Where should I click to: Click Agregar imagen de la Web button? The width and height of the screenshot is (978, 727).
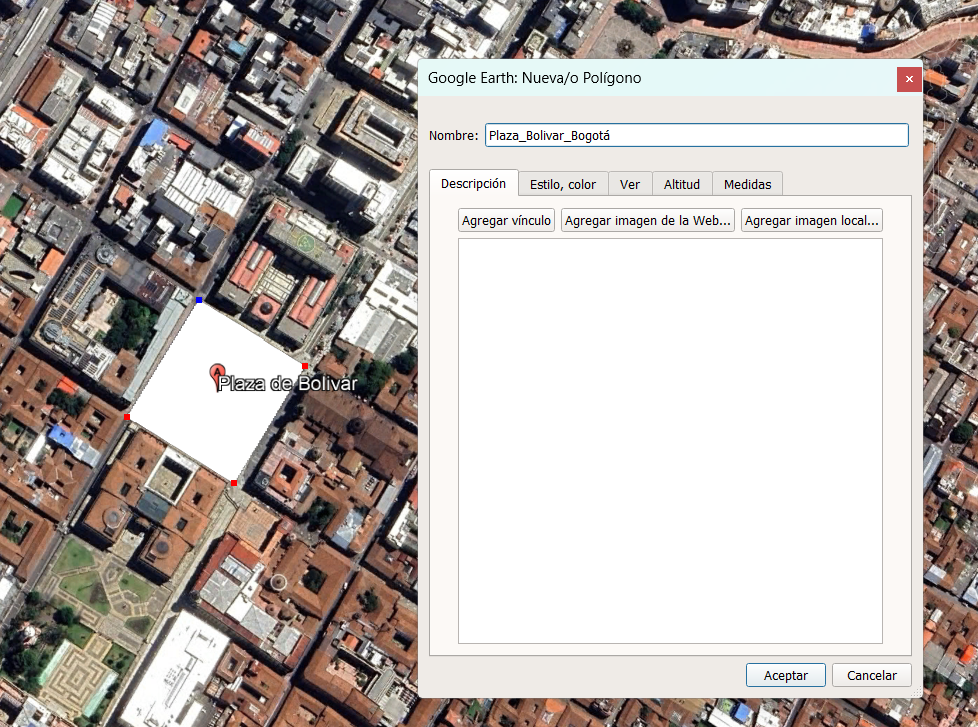647,220
